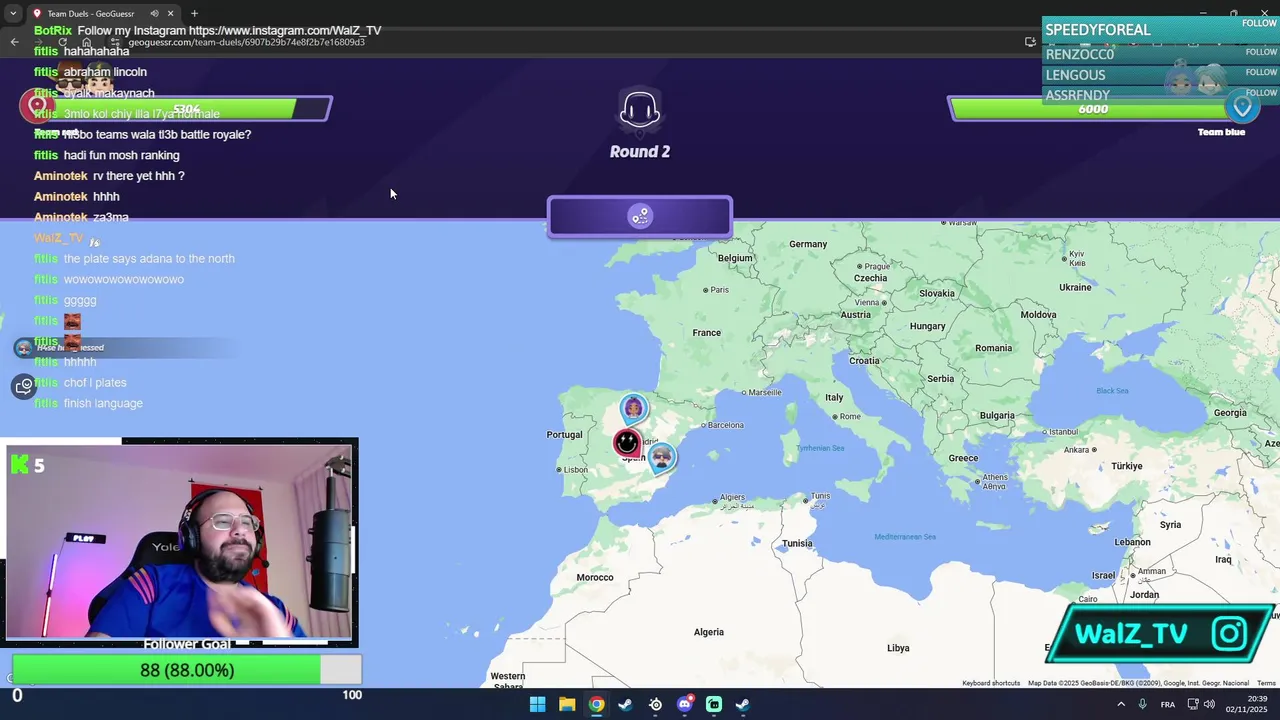Viewport: 1280px width, 720px height.
Task: Open the first Steam taskbar icon
Action: 625,704
